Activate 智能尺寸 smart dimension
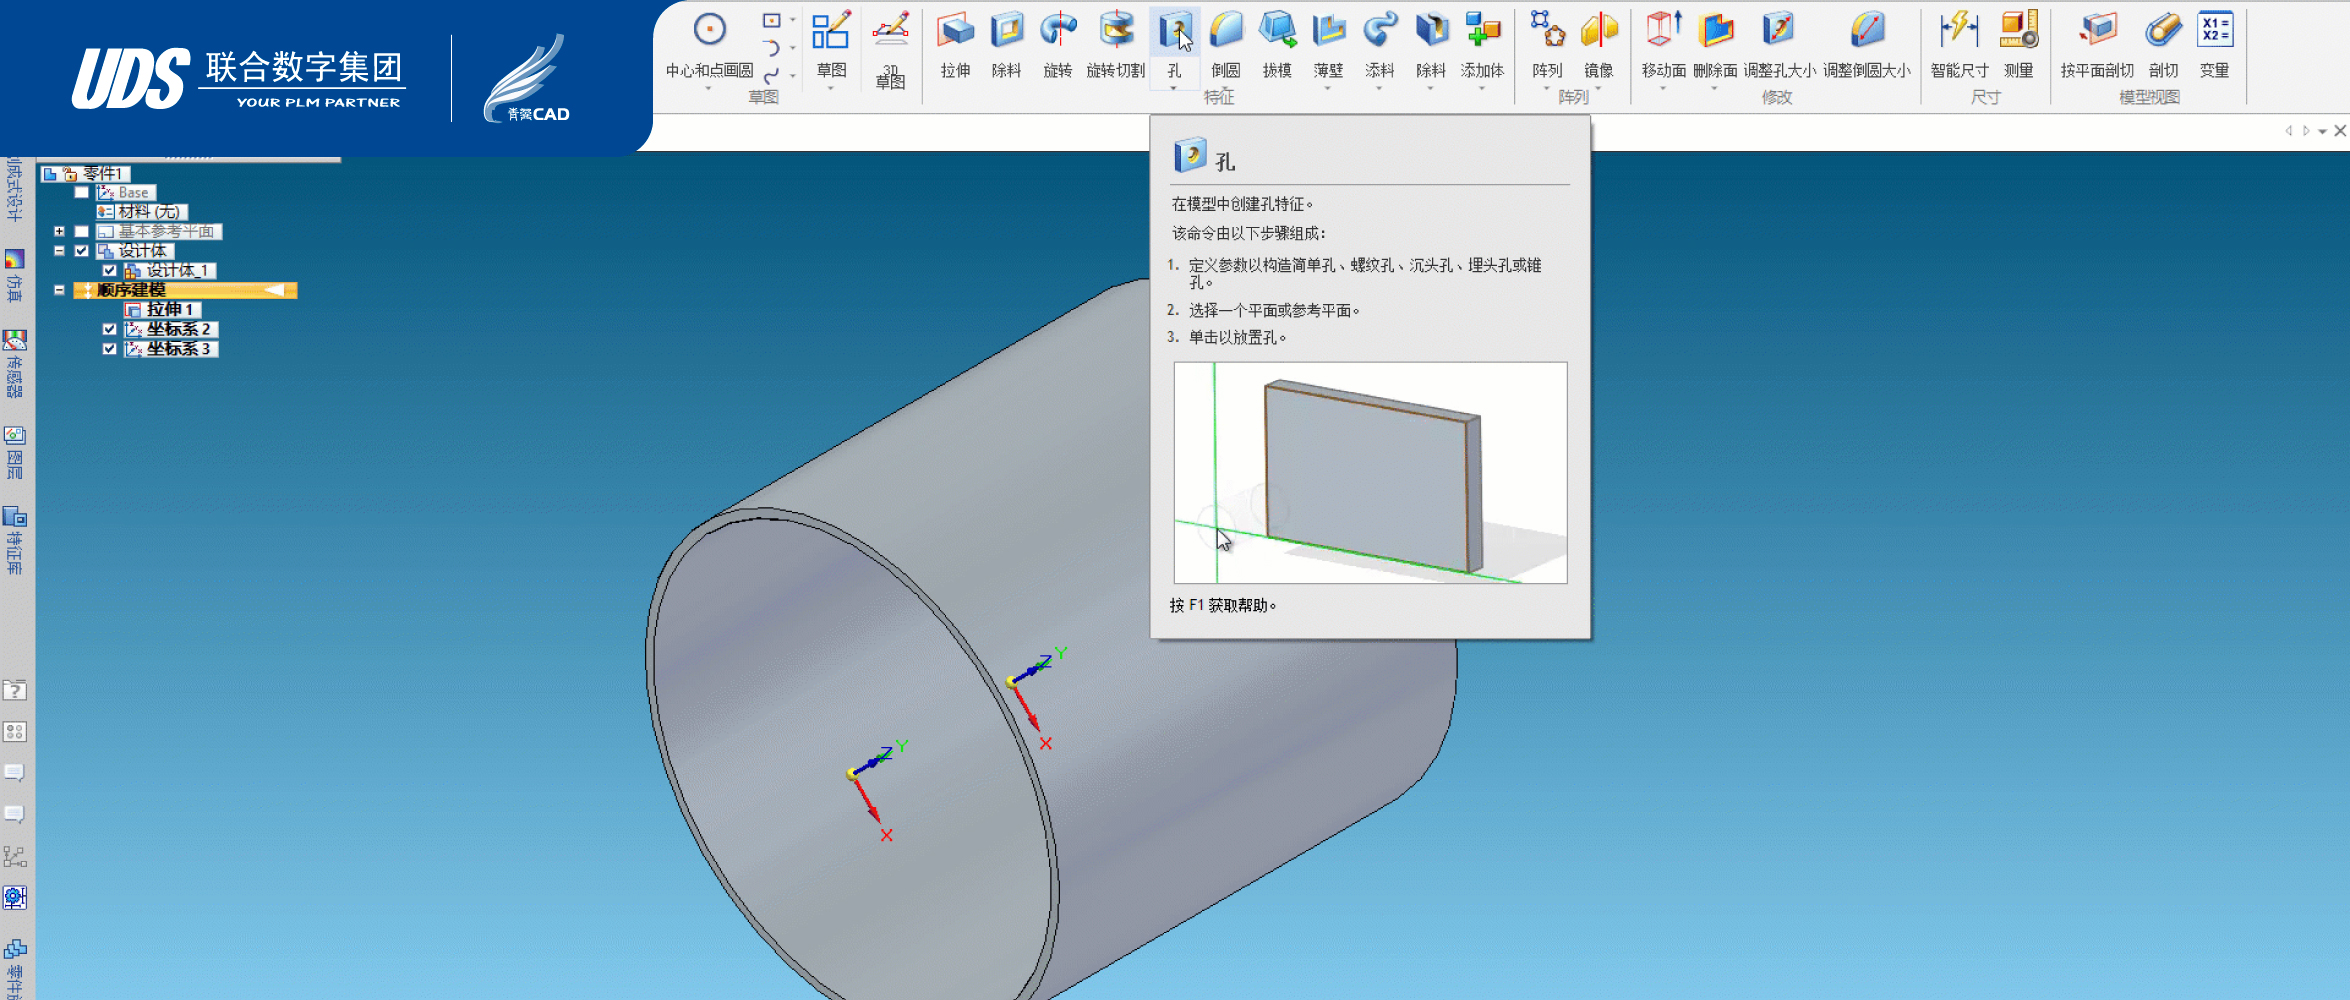Viewport: 2350px width, 1000px height. (x=1959, y=44)
